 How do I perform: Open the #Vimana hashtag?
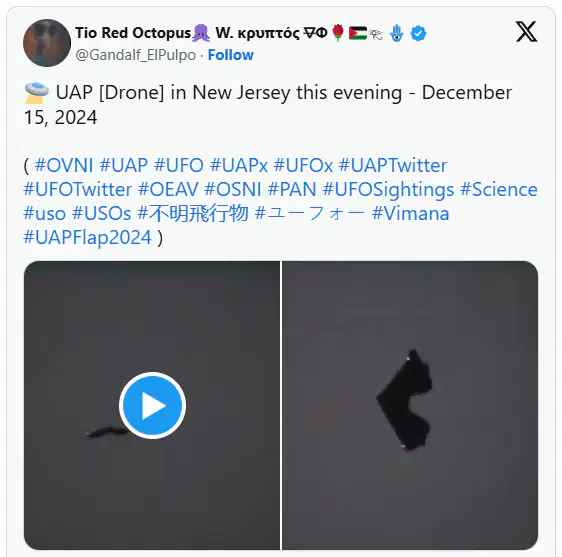[x=410, y=214]
